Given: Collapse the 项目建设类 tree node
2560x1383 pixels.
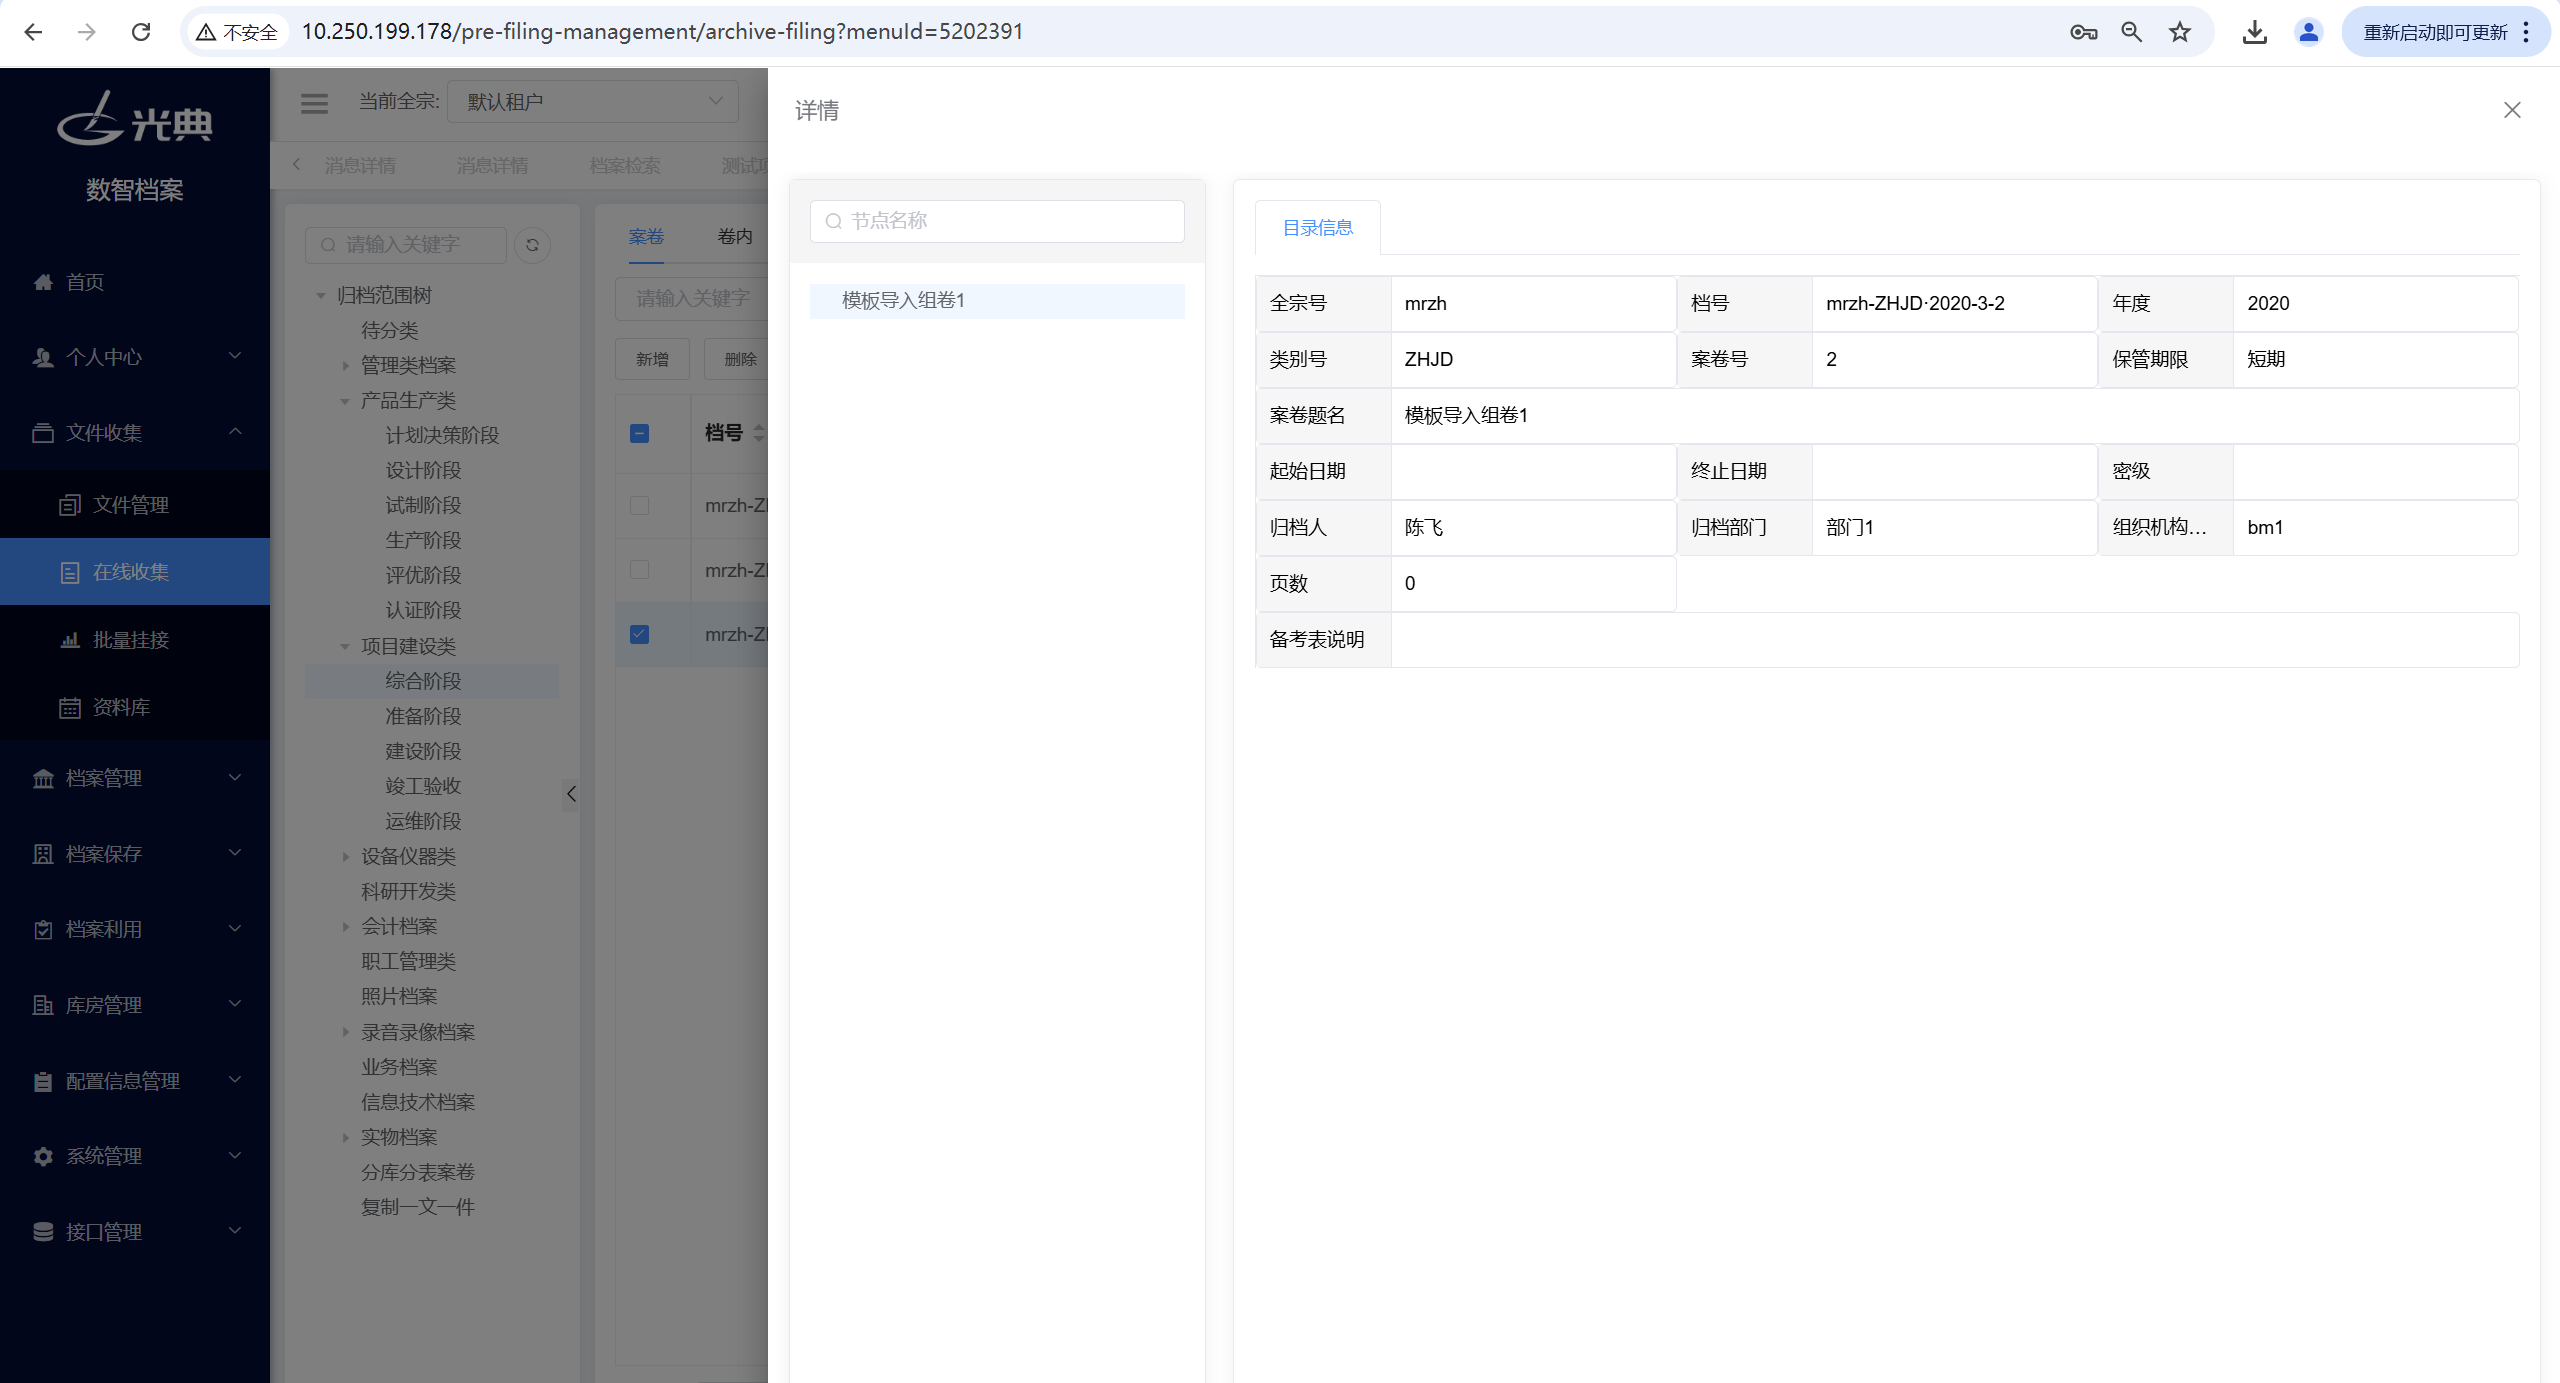Looking at the screenshot, I should (345, 647).
